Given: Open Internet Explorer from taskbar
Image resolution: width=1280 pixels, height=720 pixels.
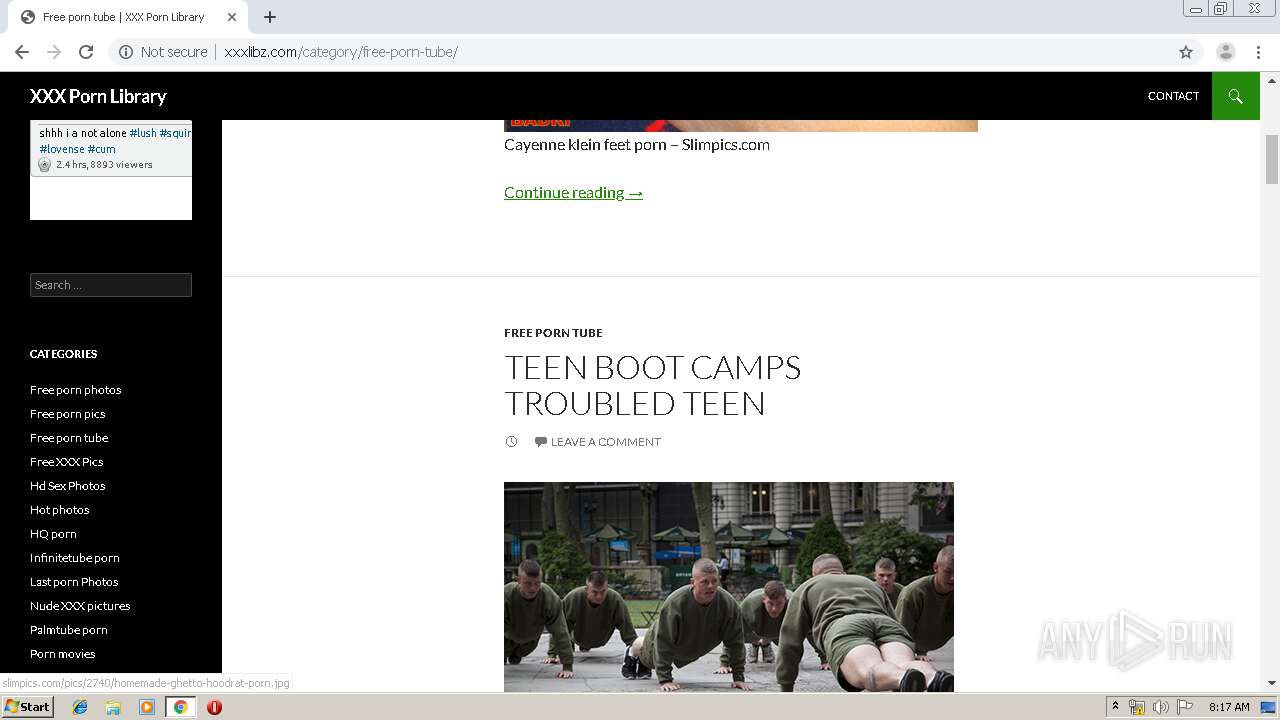Looking at the screenshot, I should click(80, 707).
